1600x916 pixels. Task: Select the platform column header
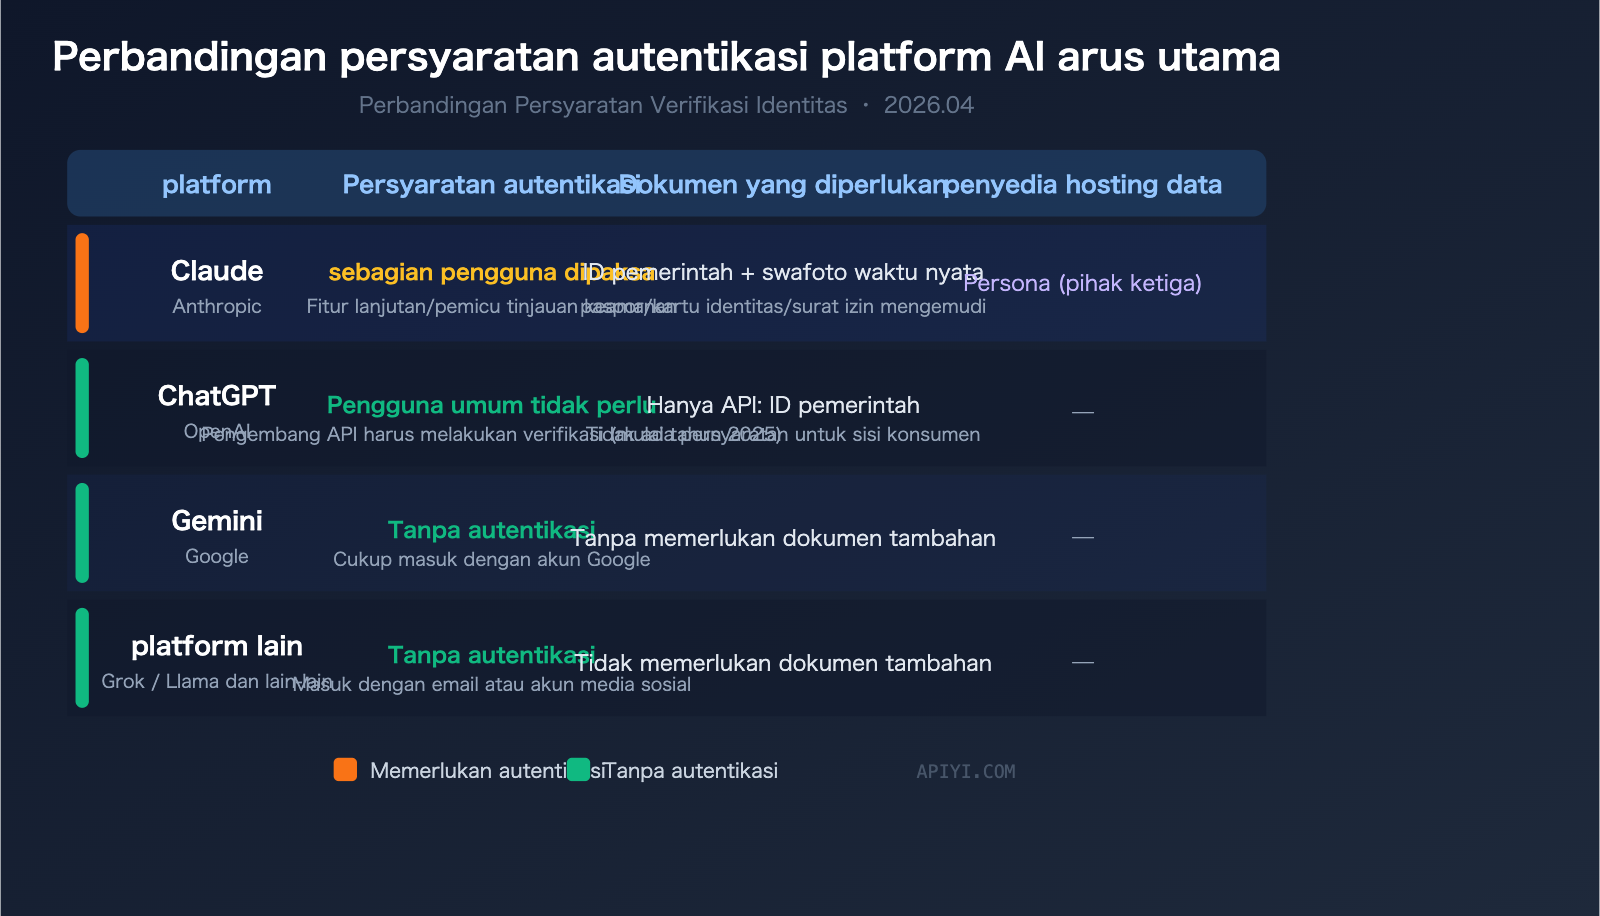[217, 184]
